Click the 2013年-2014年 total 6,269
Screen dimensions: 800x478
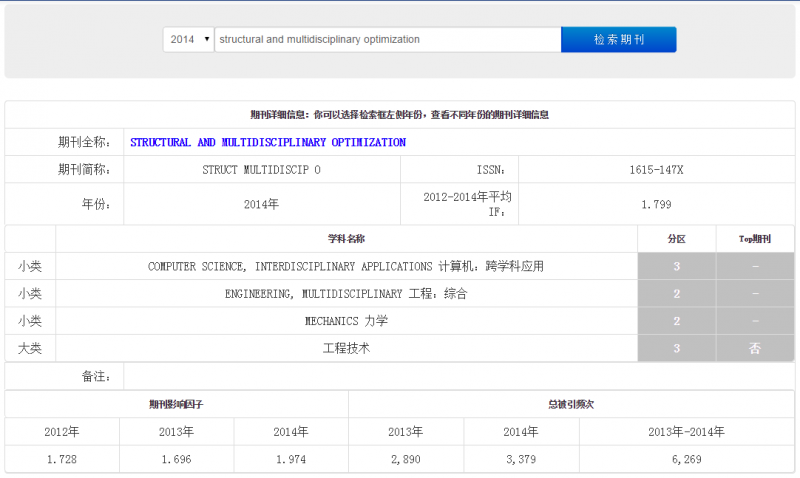(686, 459)
